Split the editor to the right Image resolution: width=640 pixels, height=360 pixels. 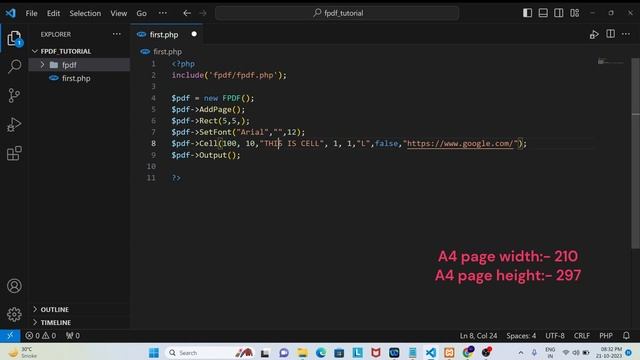(611, 34)
